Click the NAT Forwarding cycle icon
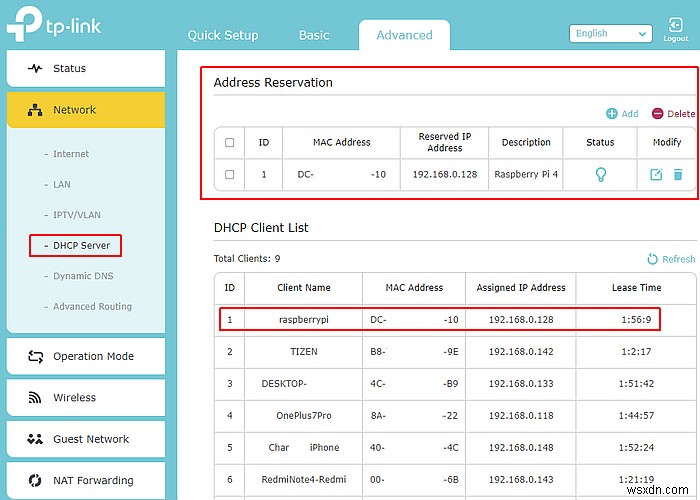This screenshot has height=500, width=700. tap(35, 480)
